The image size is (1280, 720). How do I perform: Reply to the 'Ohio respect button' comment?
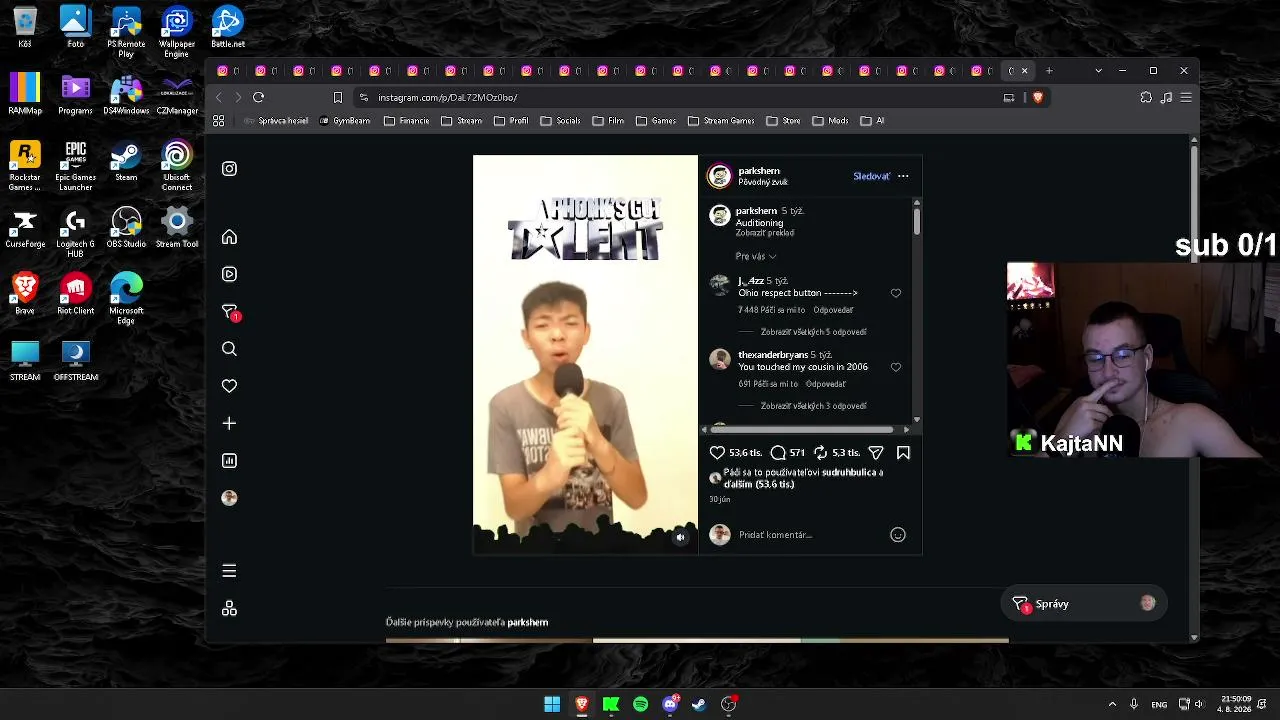click(x=832, y=310)
